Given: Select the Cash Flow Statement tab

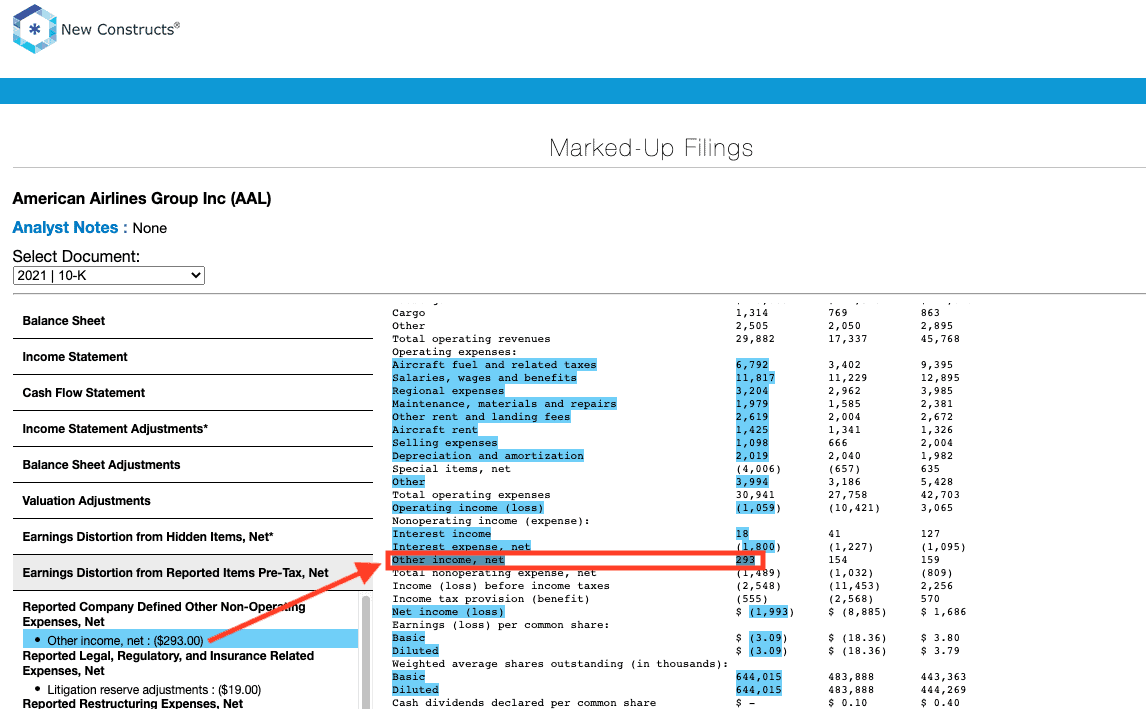Looking at the screenshot, I should pos(193,393).
